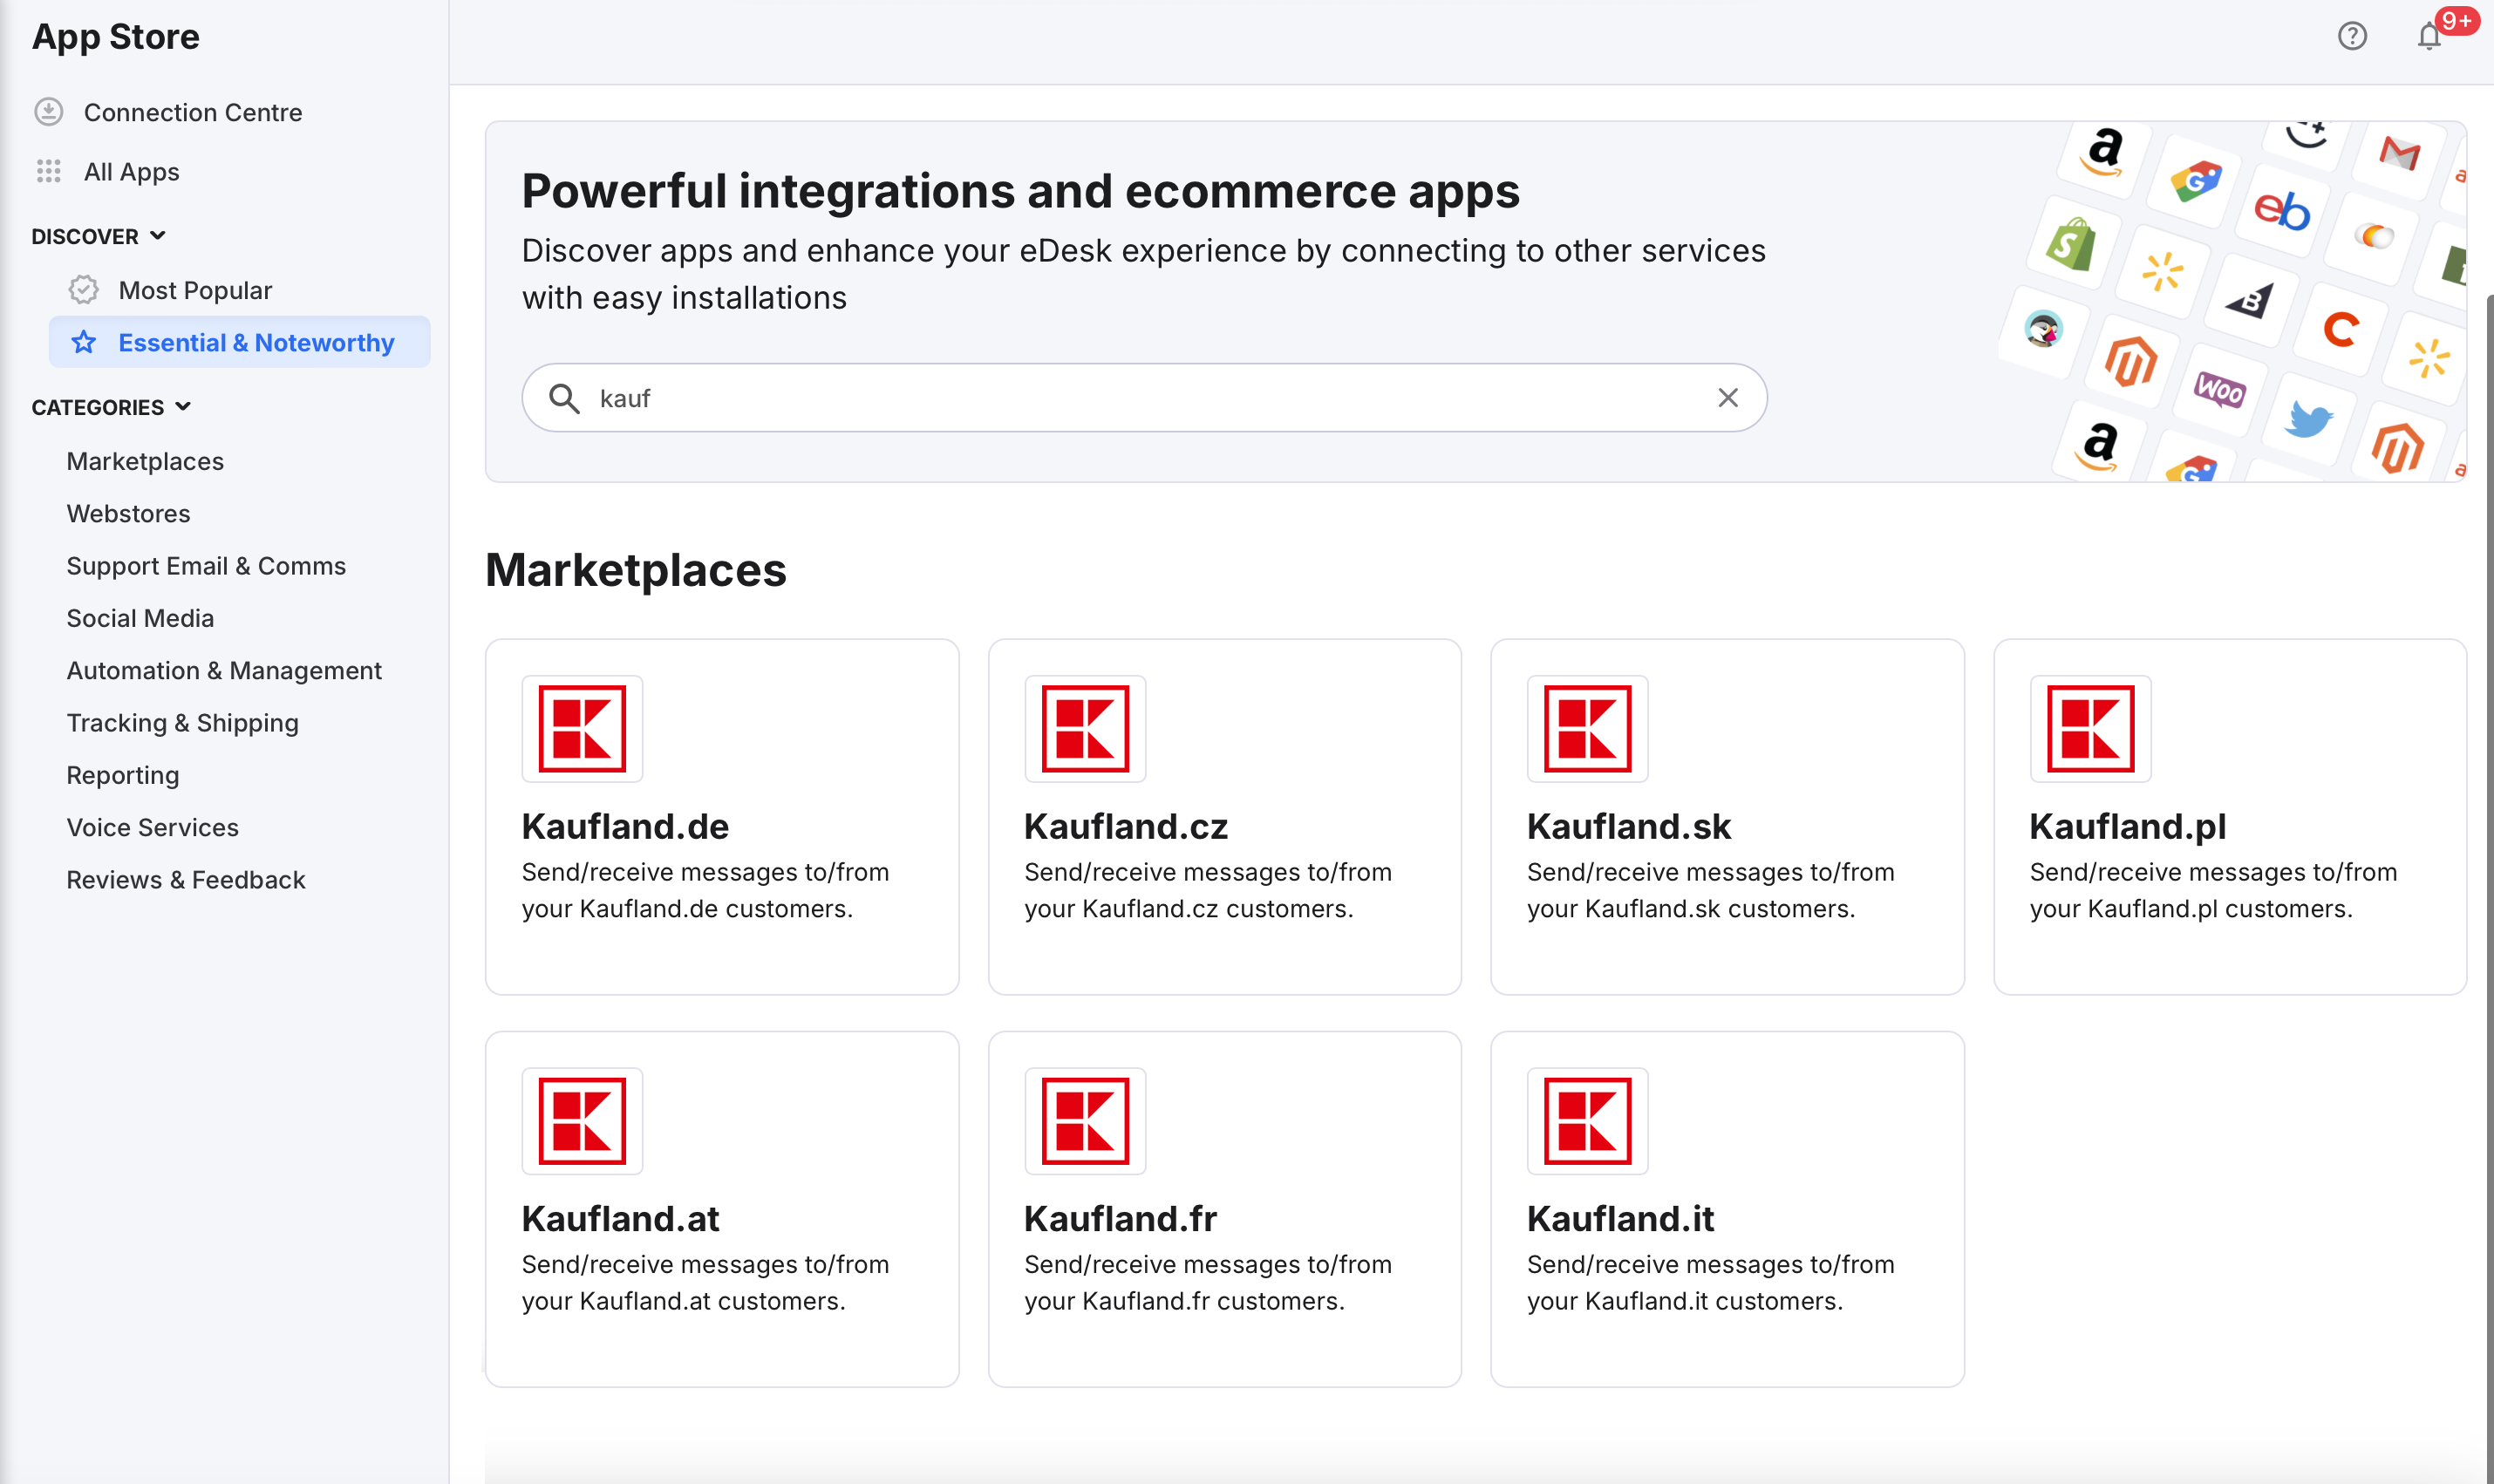Image resolution: width=2494 pixels, height=1484 pixels.
Task: Click the Kaufland.fr logo icon
Action: (1085, 1121)
